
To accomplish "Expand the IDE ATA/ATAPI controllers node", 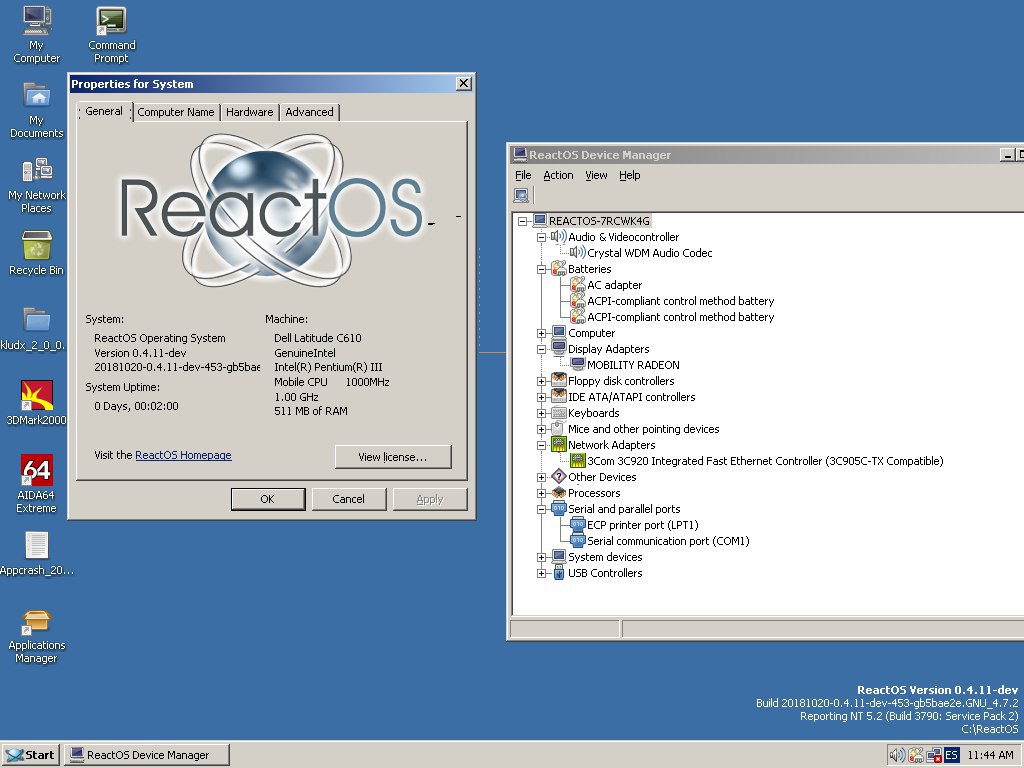I will (x=541, y=397).
